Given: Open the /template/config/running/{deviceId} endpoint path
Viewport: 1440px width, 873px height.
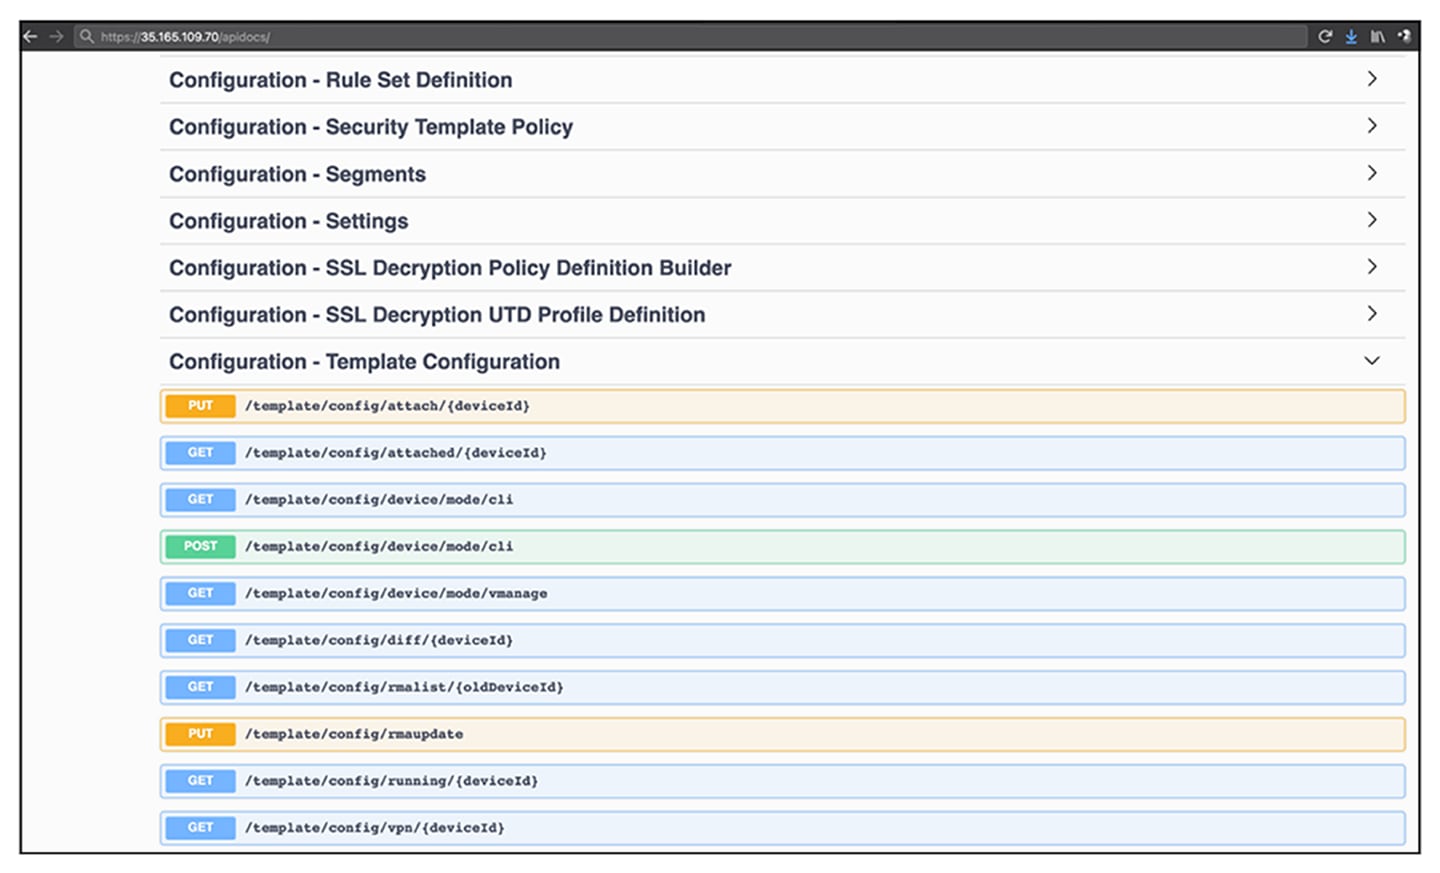Looking at the screenshot, I should [x=391, y=781].
